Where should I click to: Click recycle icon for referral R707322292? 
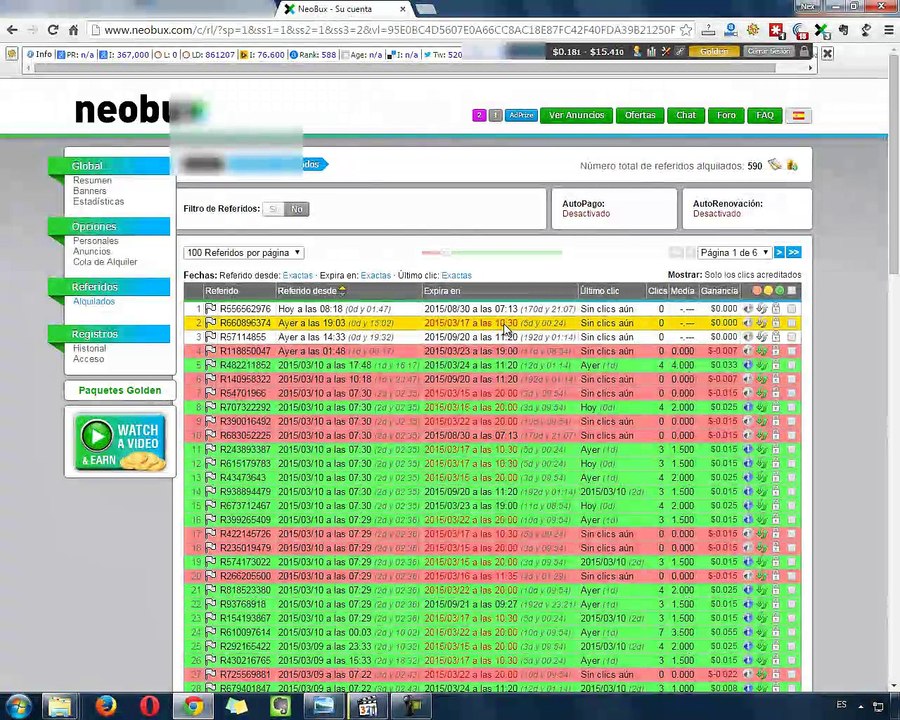click(762, 407)
